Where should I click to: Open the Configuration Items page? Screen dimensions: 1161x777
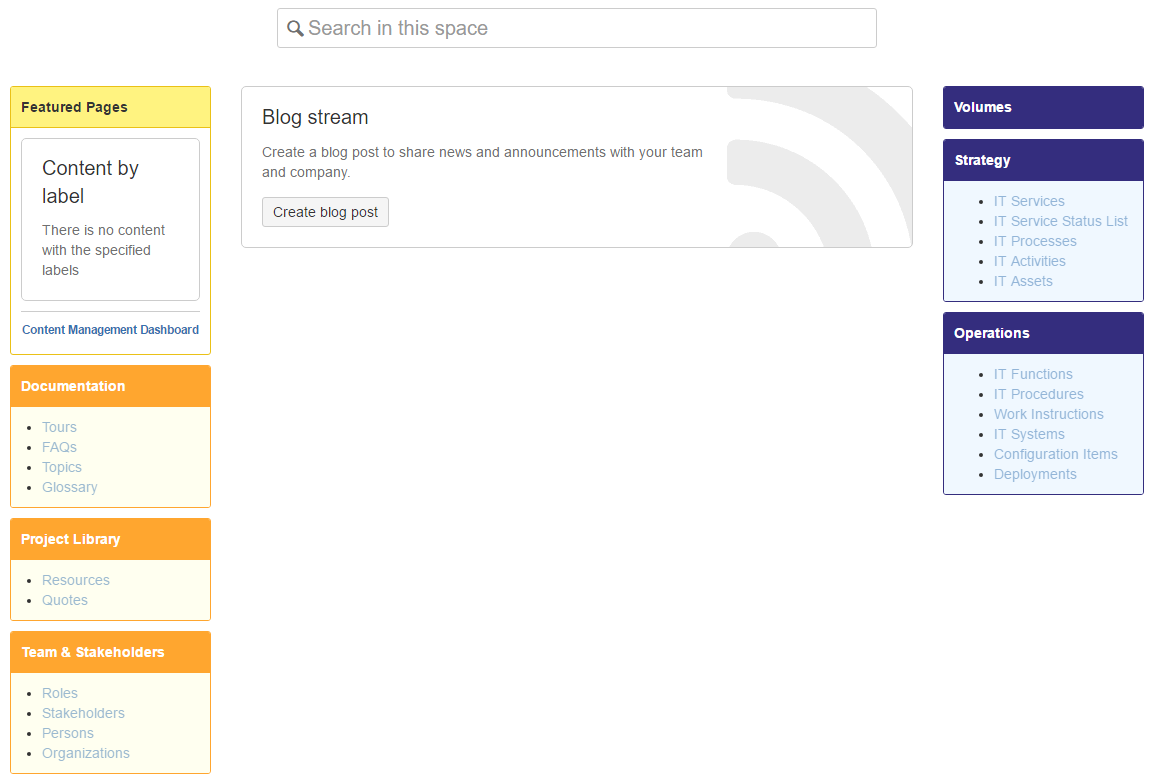click(1056, 454)
